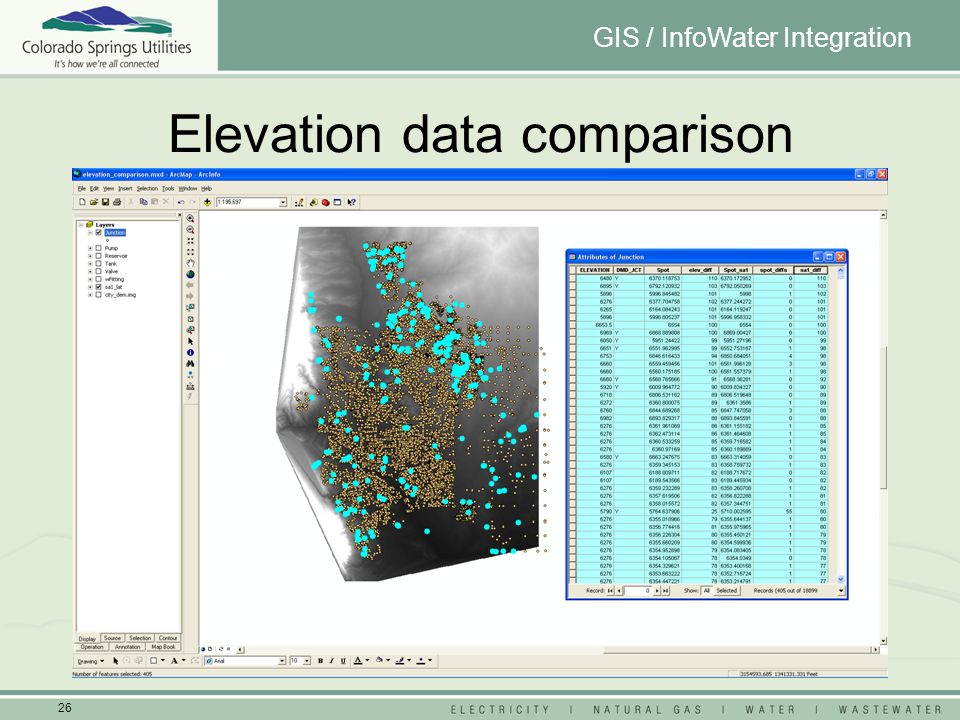
Task: Click the line color brush swatch
Action: [400, 661]
